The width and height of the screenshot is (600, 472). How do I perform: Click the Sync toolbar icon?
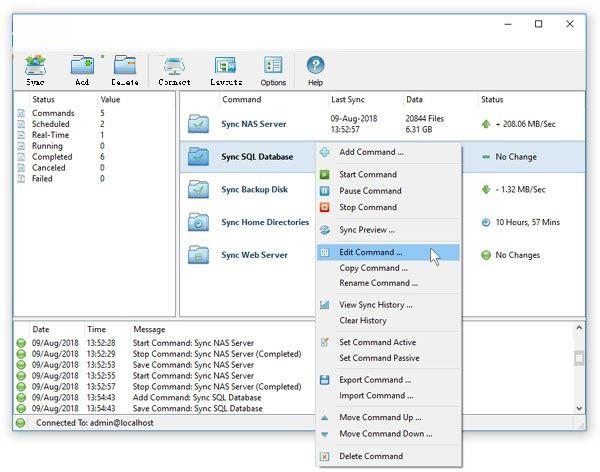35,69
